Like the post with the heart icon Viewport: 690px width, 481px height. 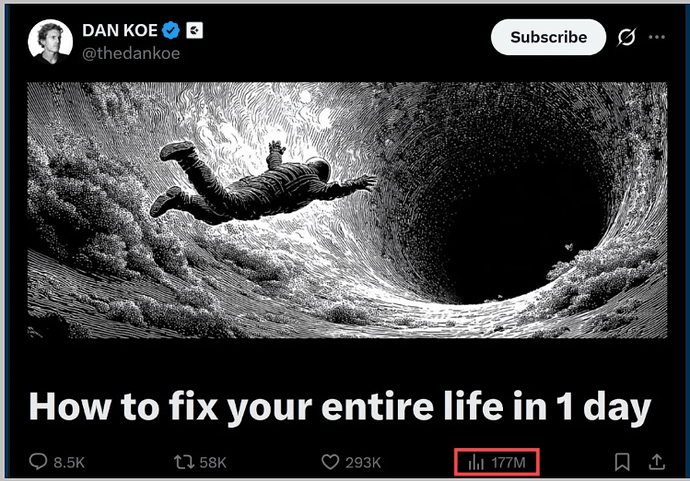[x=330, y=462]
